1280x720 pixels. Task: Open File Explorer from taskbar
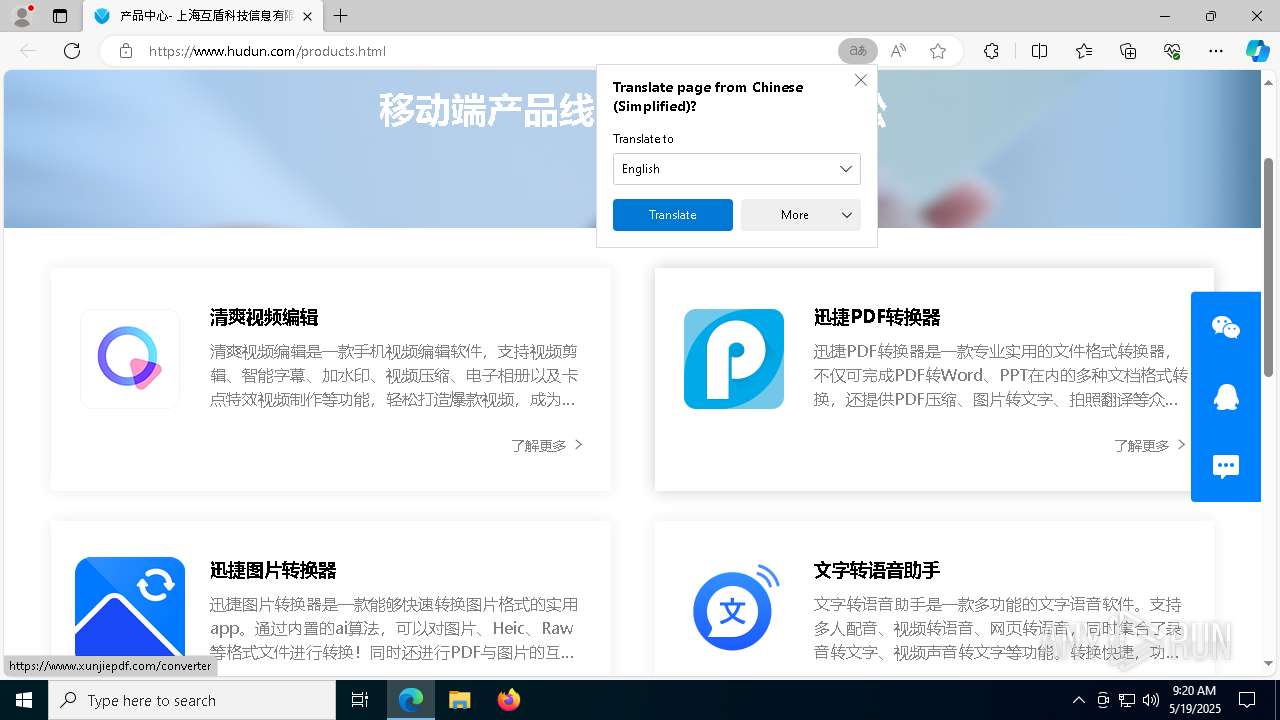[459, 700]
